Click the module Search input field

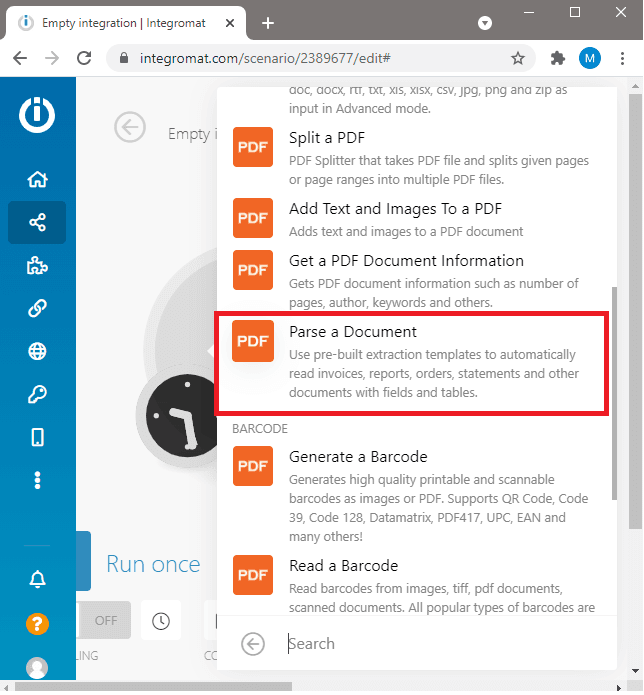coord(440,644)
